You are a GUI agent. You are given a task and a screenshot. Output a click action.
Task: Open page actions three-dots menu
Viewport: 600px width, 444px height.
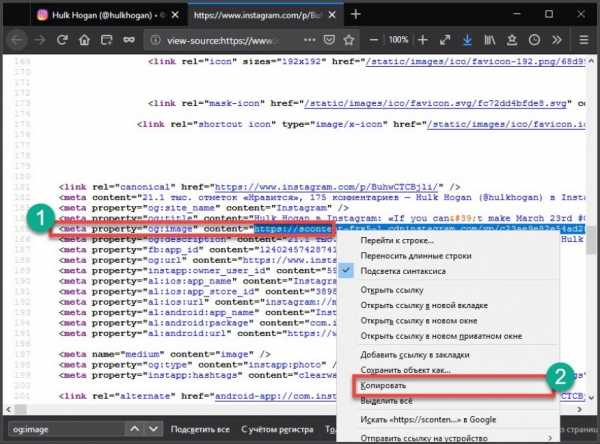click(x=310, y=40)
